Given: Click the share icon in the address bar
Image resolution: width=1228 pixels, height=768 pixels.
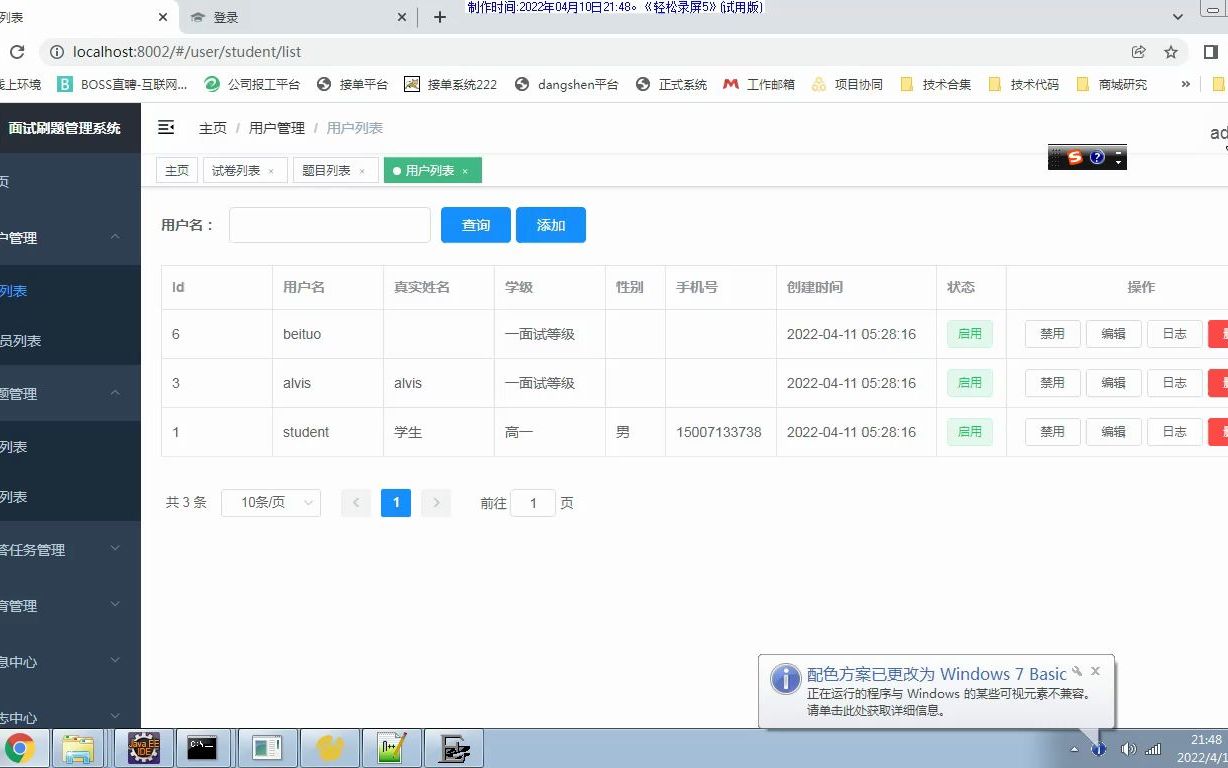Looking at the screenshot, I should coord(1139,51).
